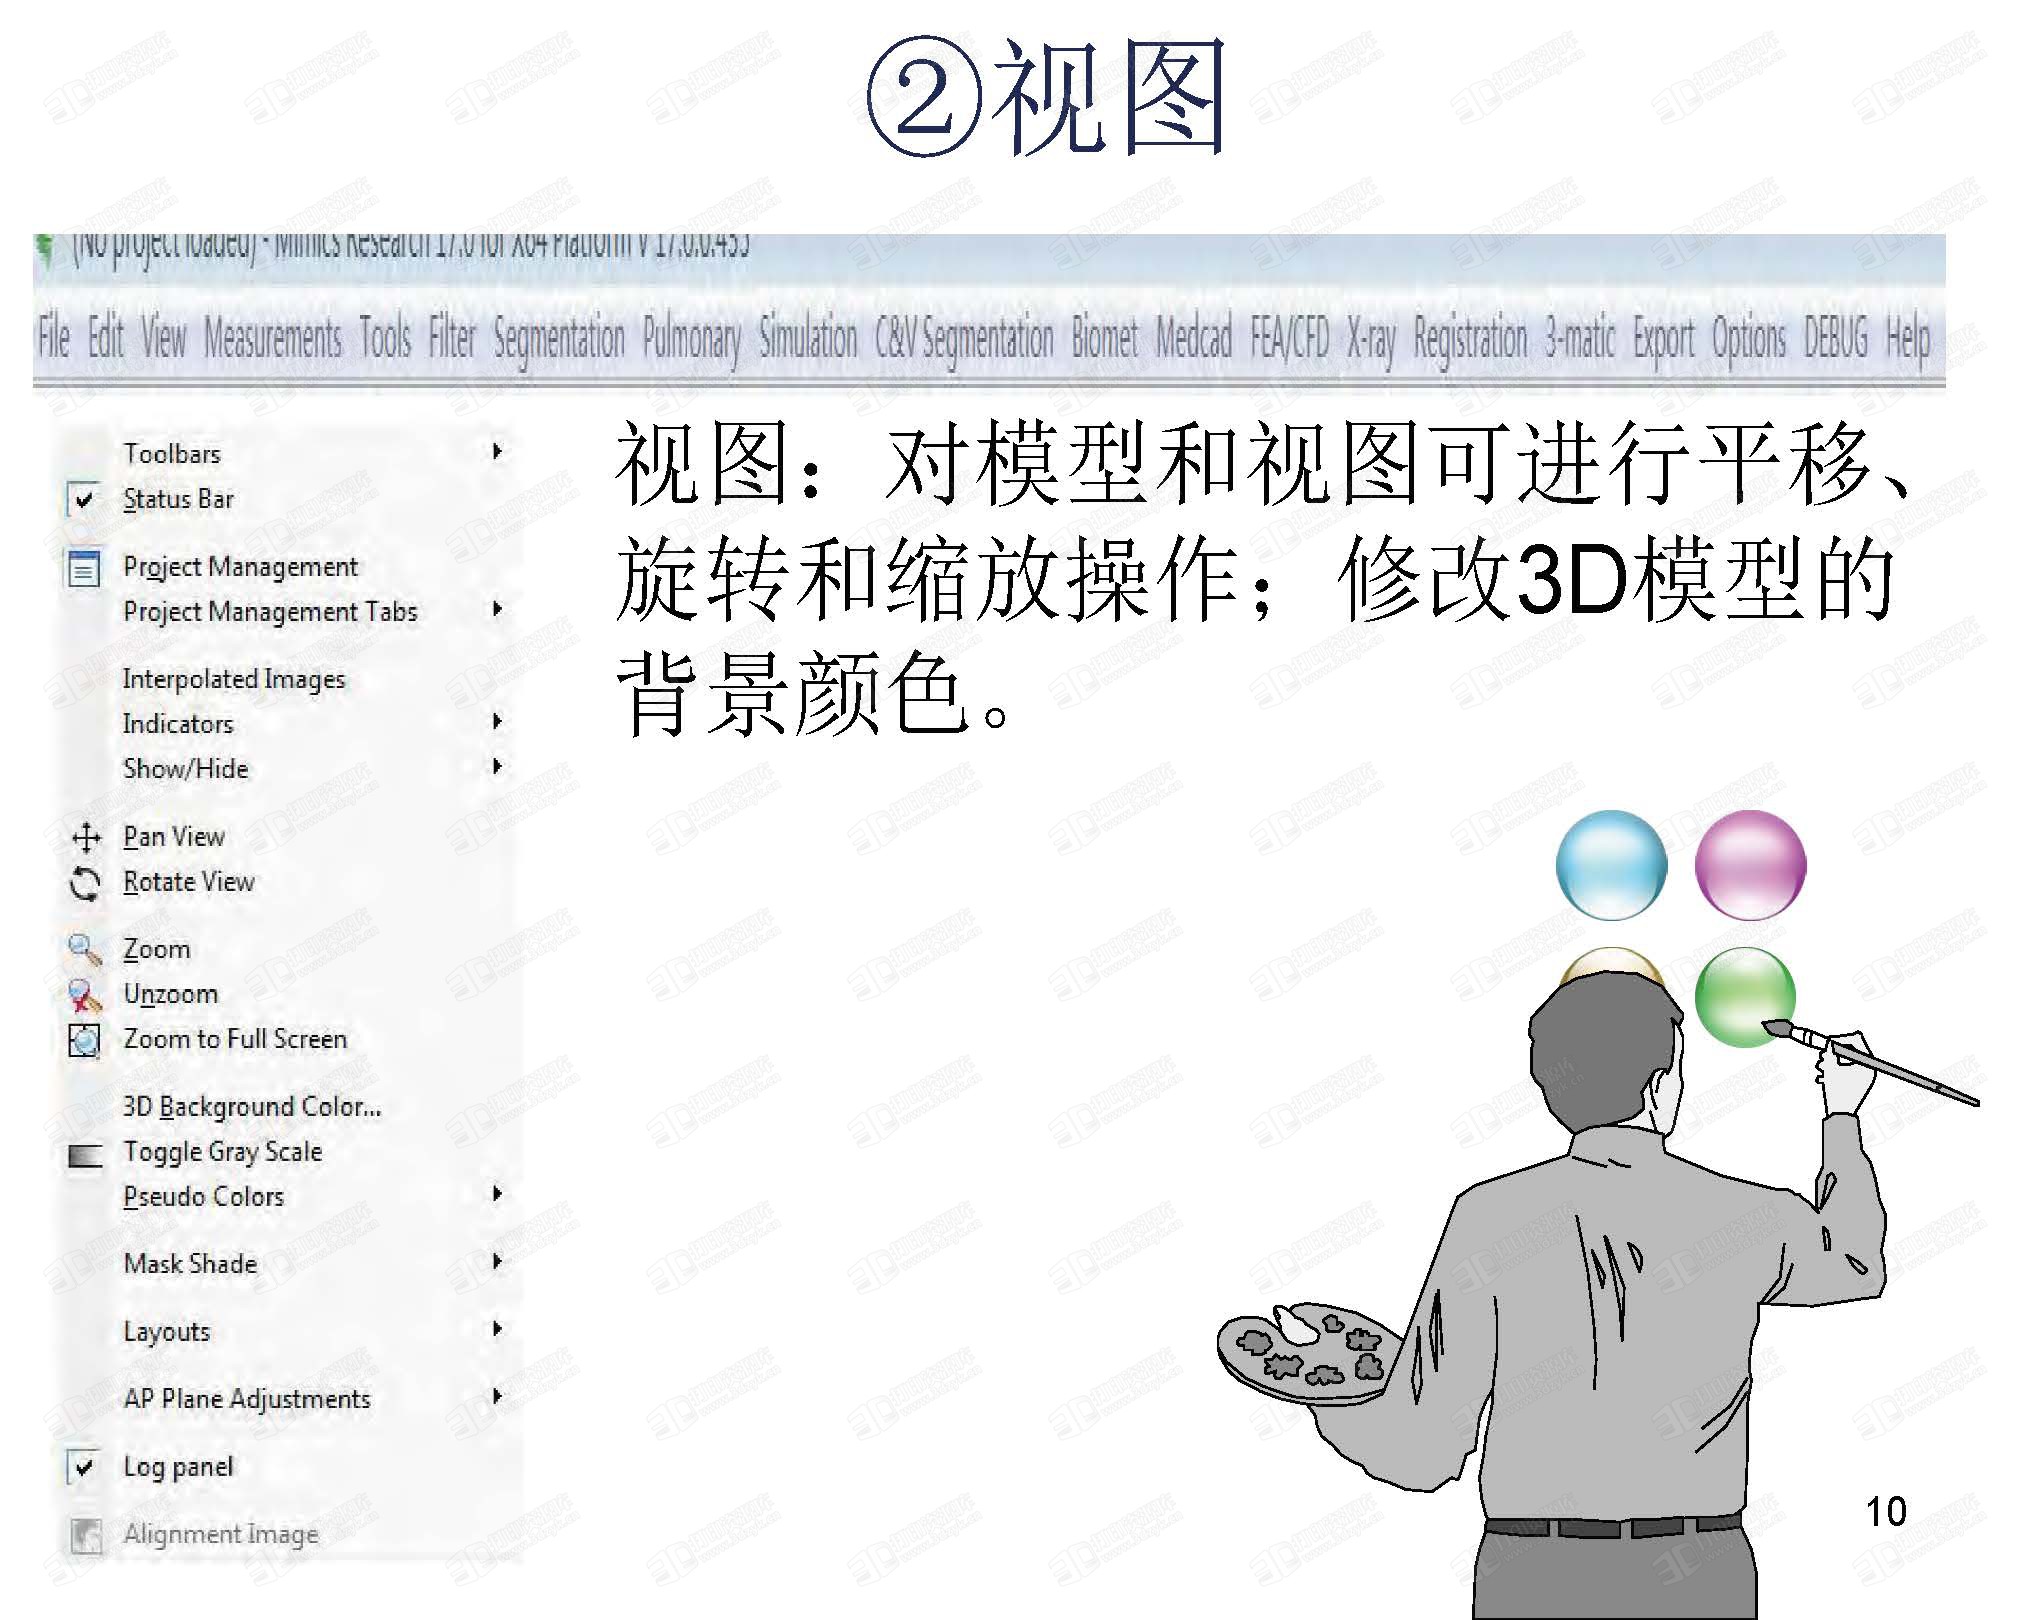2030x1620 pixels.
Task: Click the Pan View cross-arrows icon
Action: pyautogui.click(x=87, y=837)
